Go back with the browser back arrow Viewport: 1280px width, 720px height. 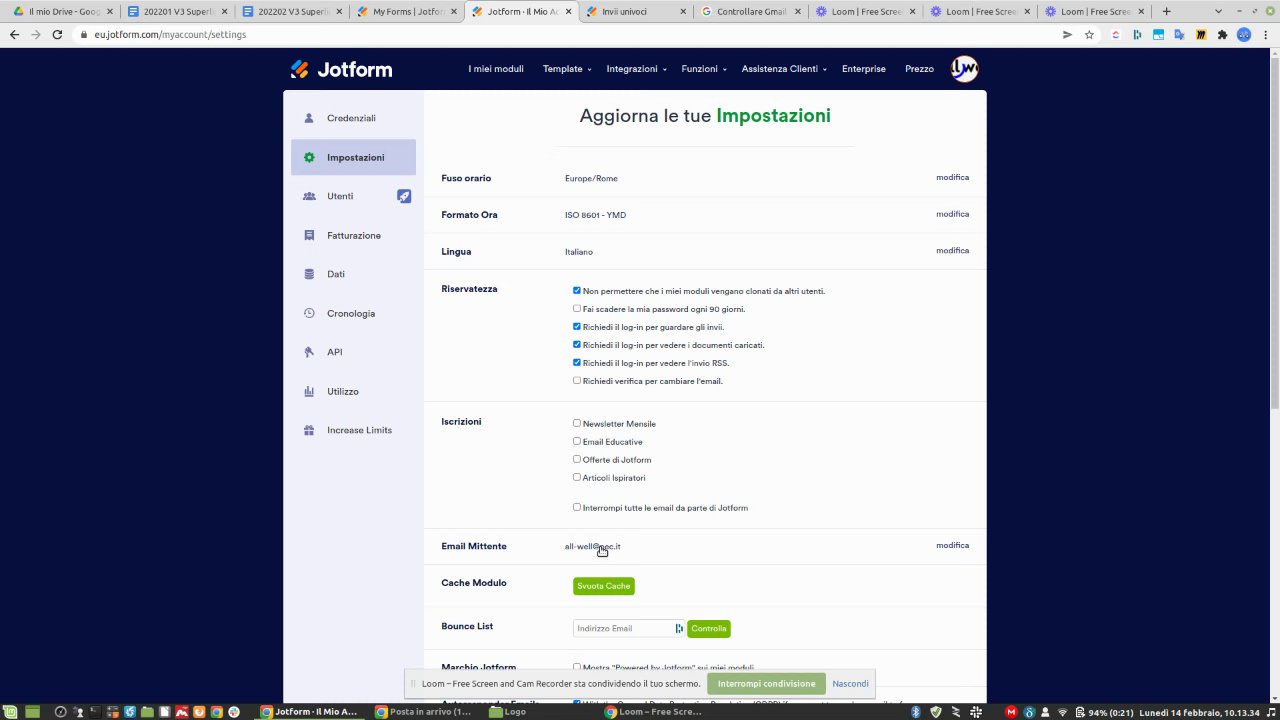(x=14, y=34)
